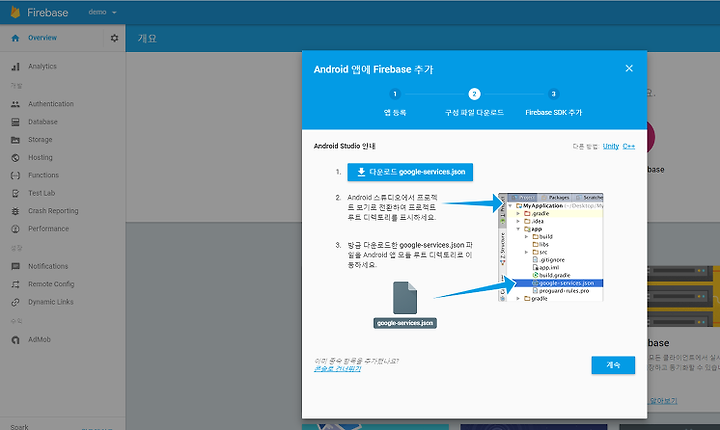The height and width of the screenshot is (430, 720).
Task: Click the Firebase flame logo
Action: point(15,12)
